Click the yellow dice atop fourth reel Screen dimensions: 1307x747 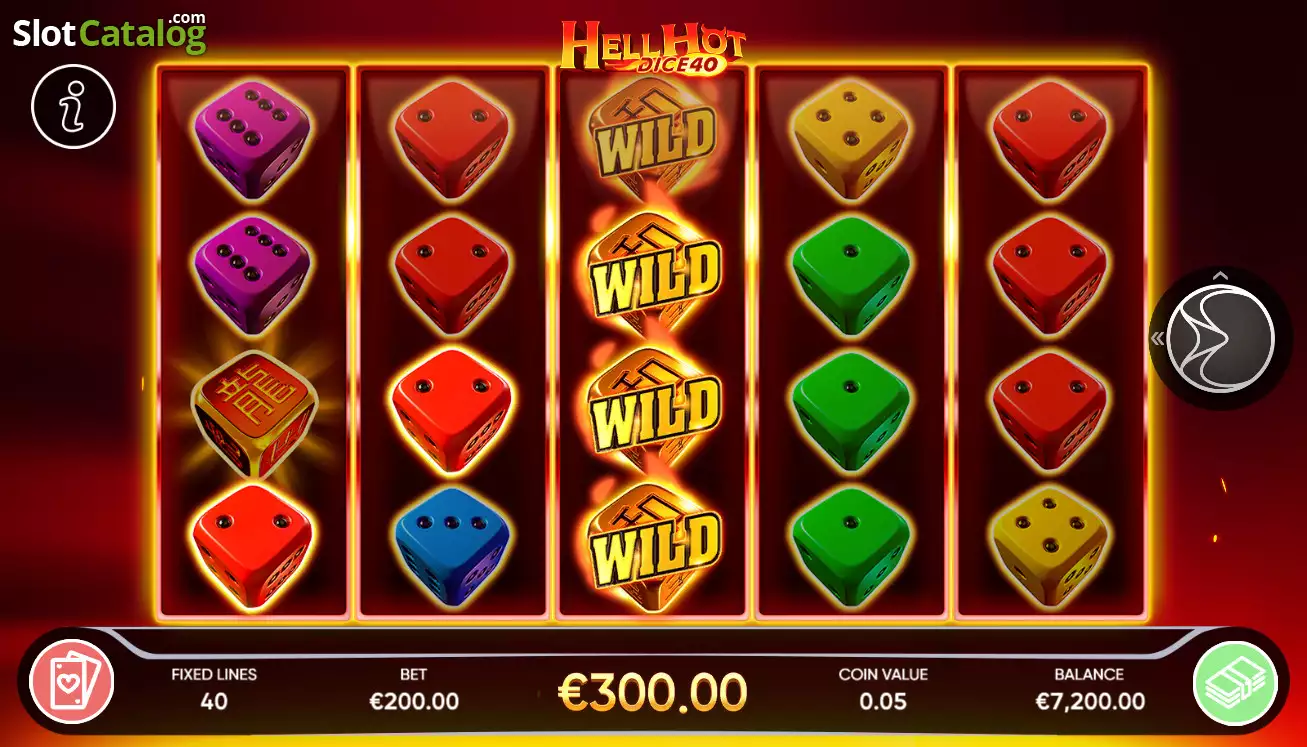coord(850,138)
